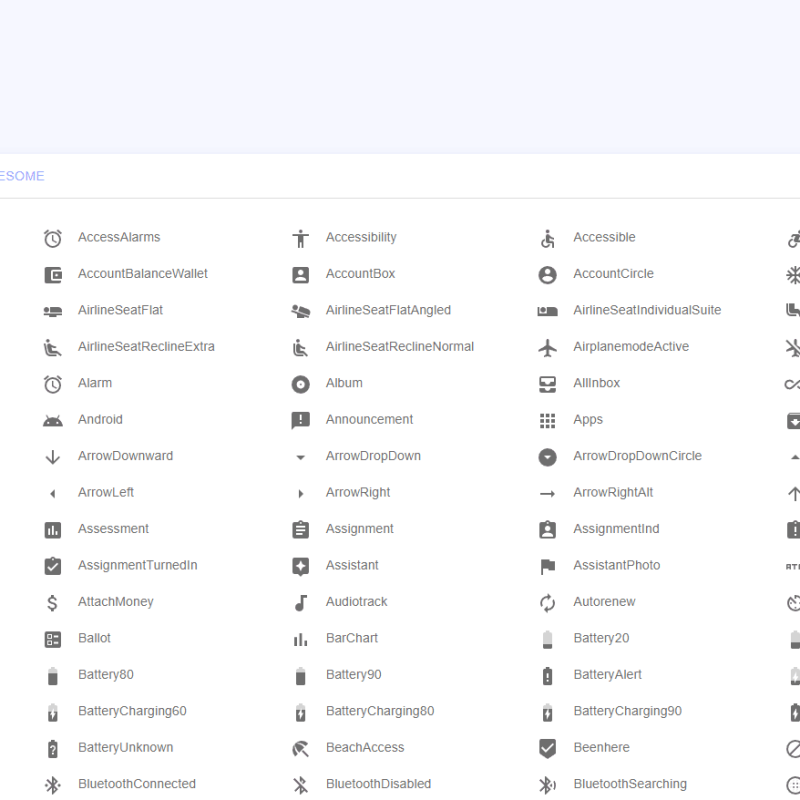Select the Accessibility person icon

coord(300,238)
